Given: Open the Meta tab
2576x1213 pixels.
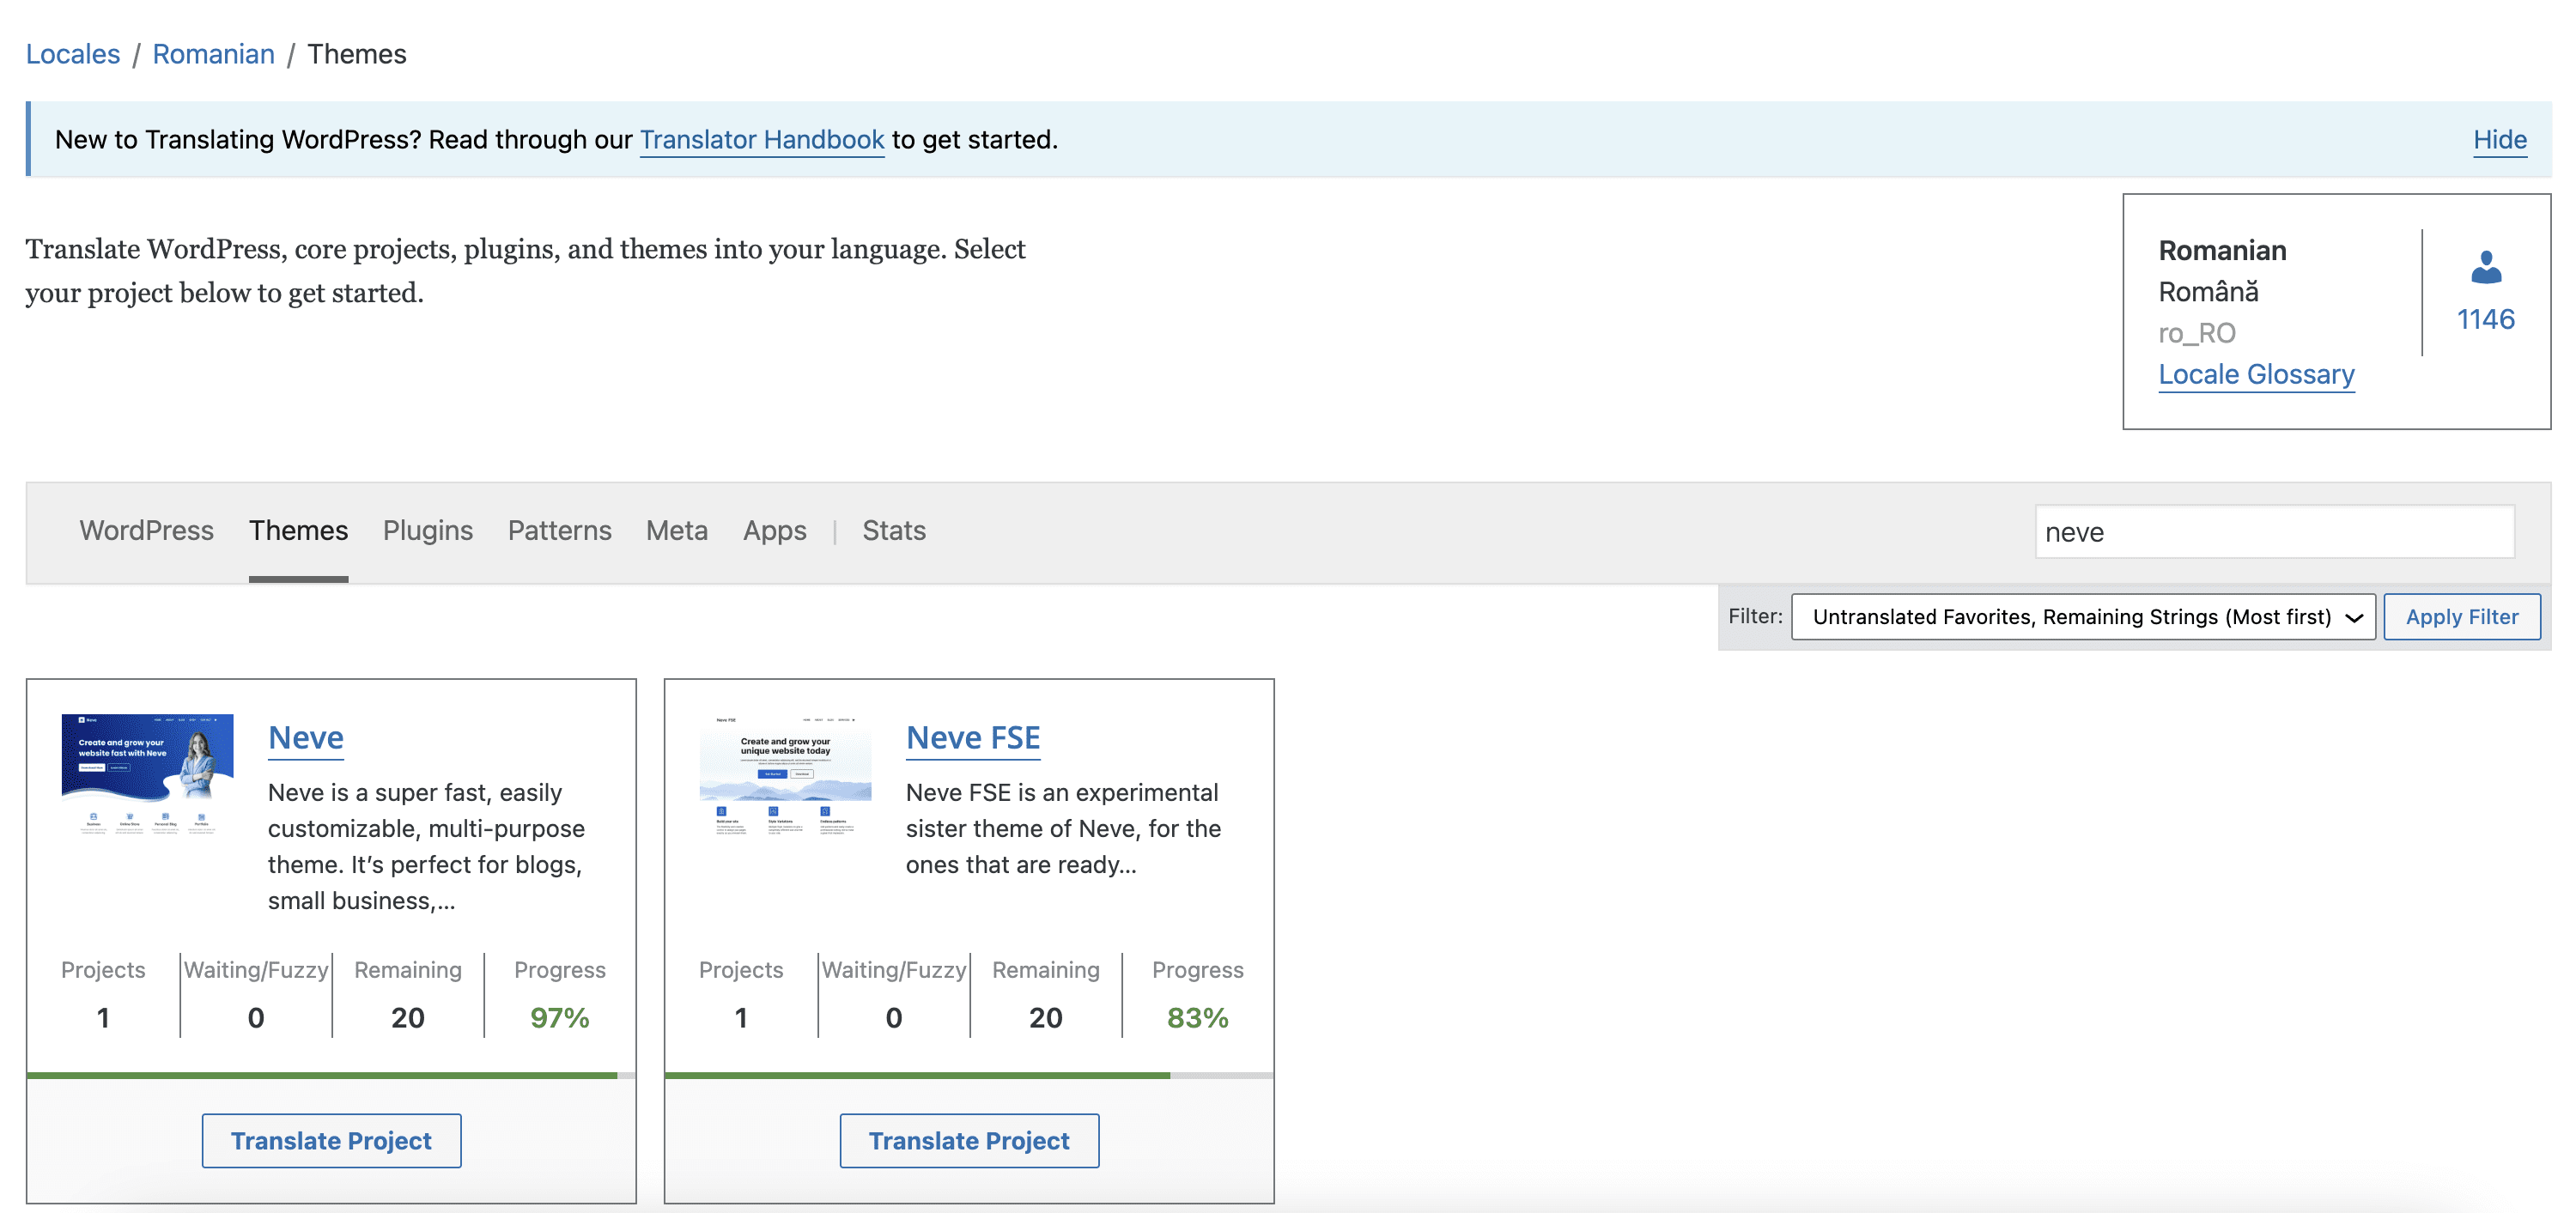Looking at the screenshot, I should [676, 530].
